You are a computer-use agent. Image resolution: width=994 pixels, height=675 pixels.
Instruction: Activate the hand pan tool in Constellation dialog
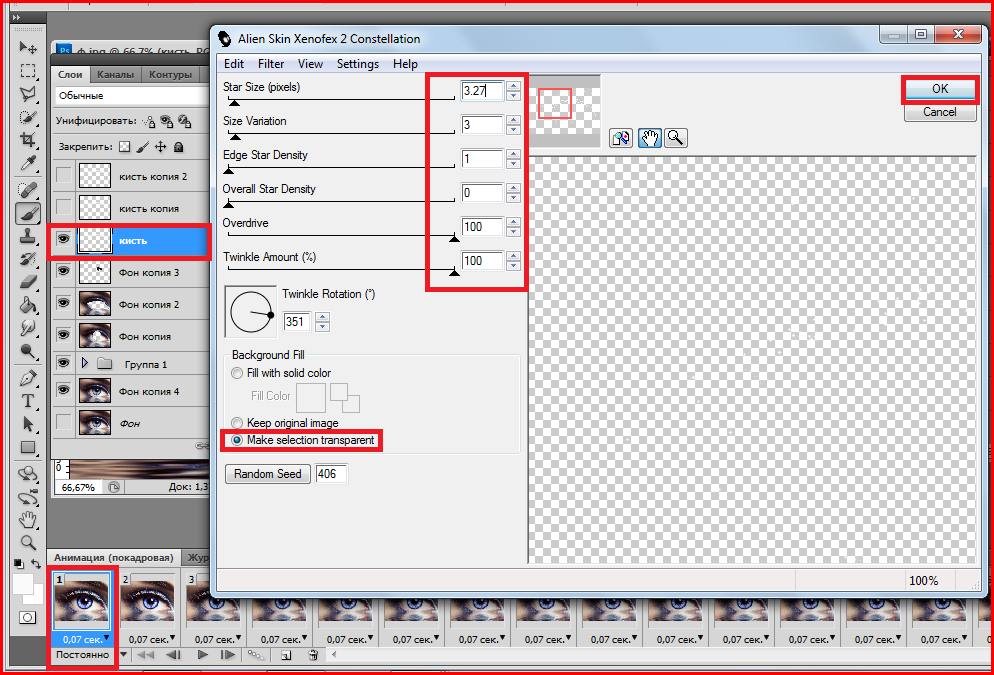pos(649,138)
